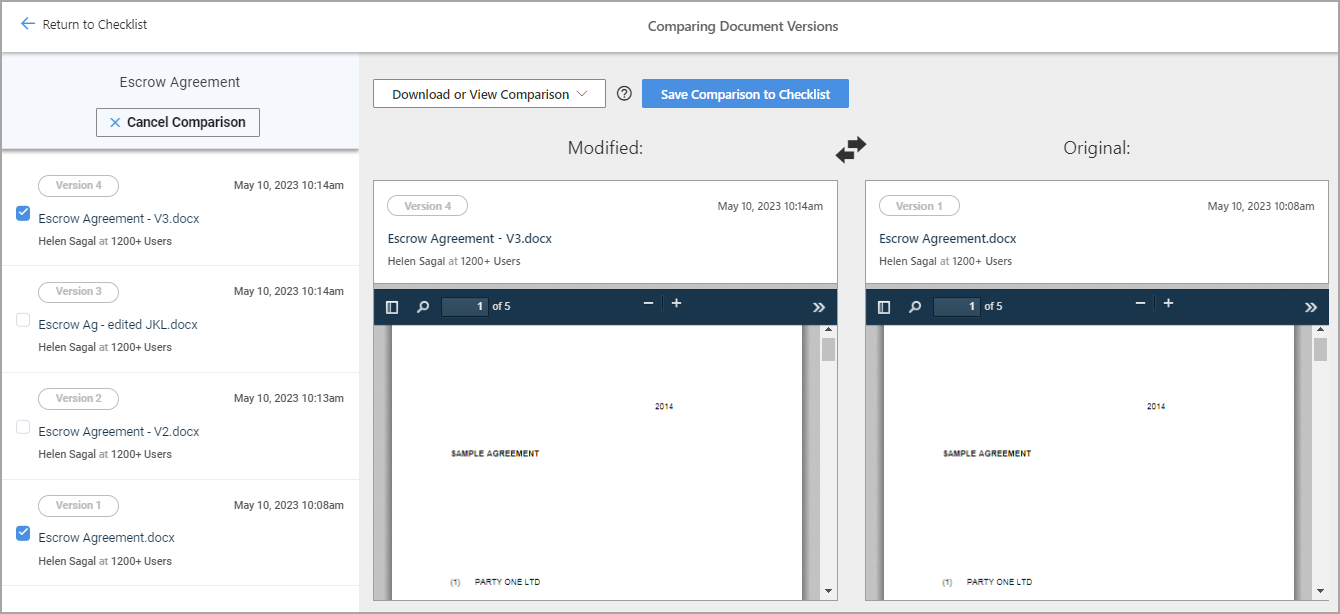Toggle the sidebar panel in the Modified viewer
The width and height of the screenshot is (1340, 614).
[x=392, y=306]
